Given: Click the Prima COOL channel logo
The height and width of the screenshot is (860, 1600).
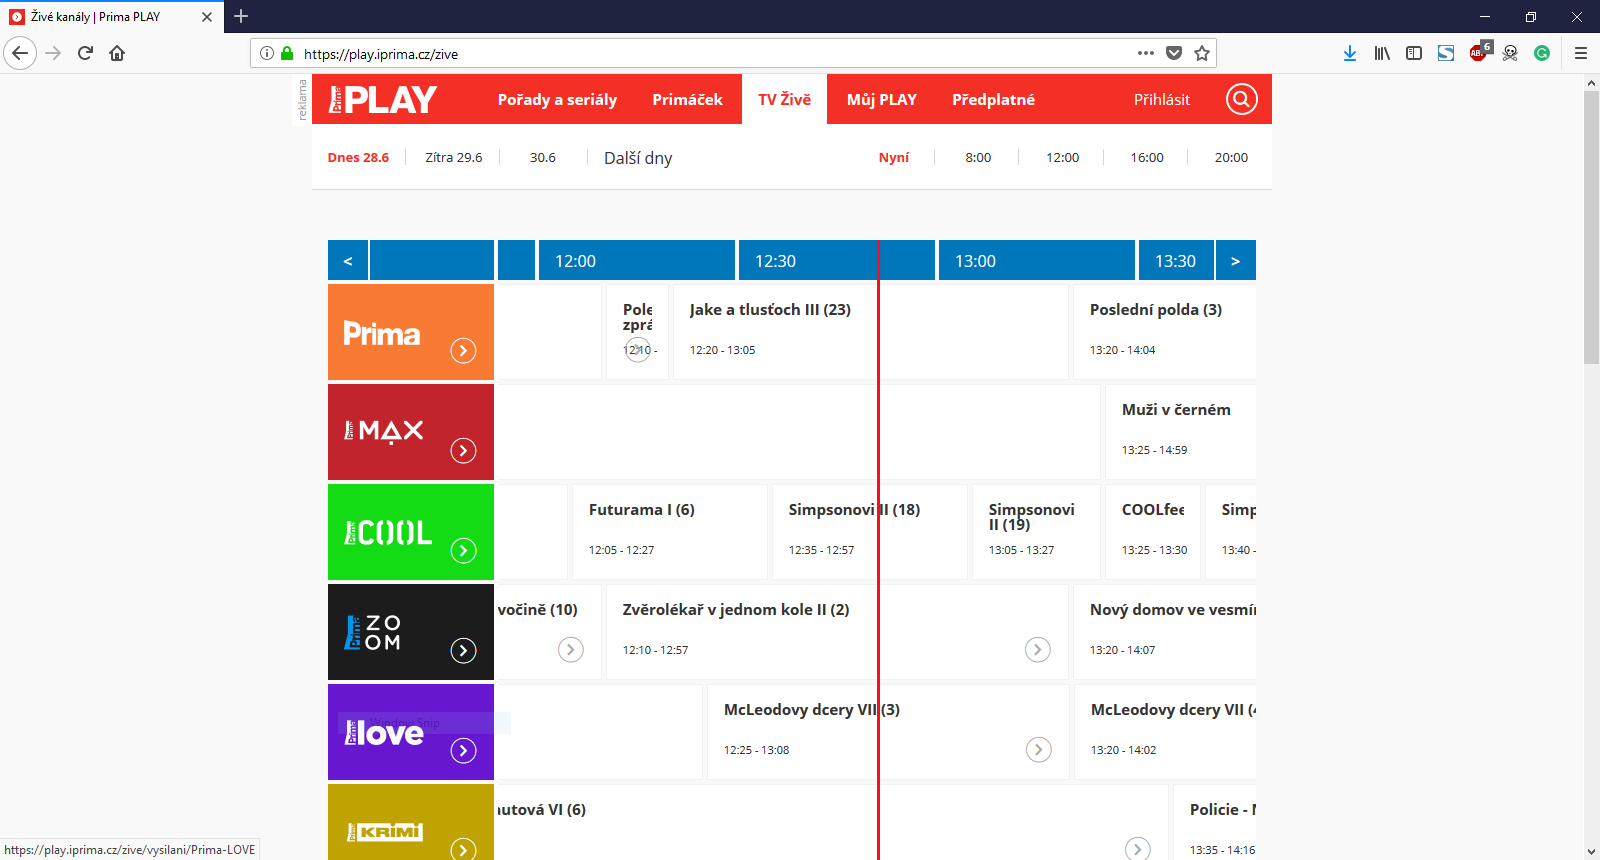Looking at the screenshot, I should (388, 532).
